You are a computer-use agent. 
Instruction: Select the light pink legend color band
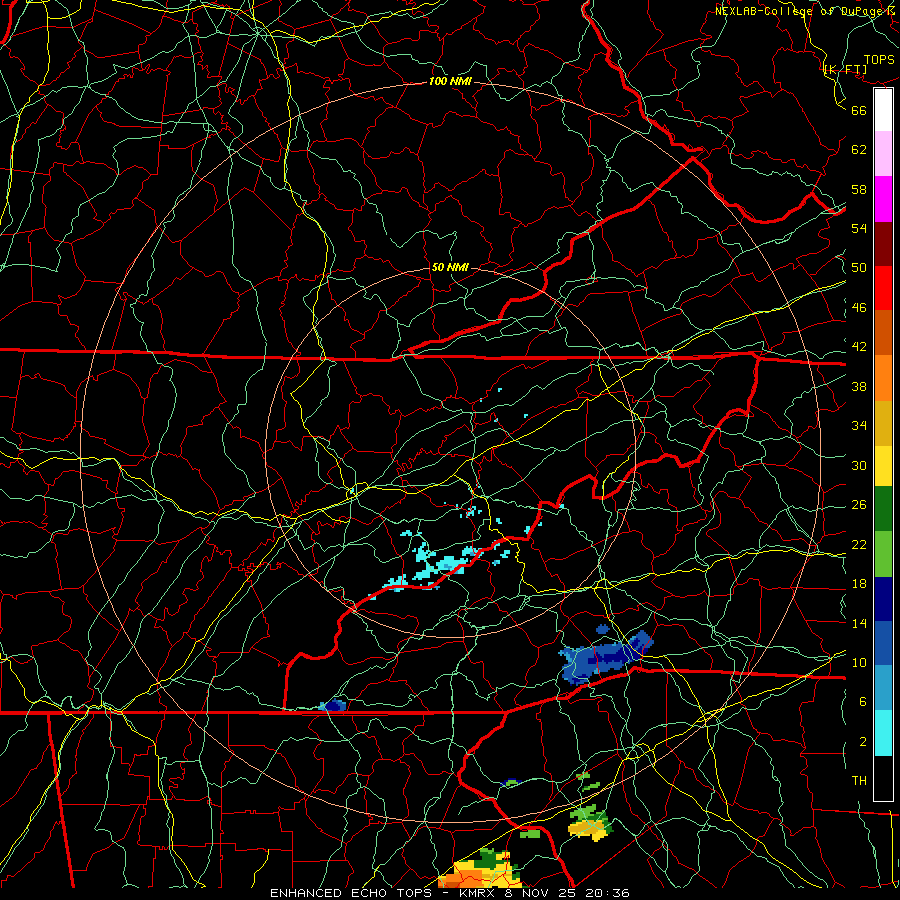click(883, 154)
